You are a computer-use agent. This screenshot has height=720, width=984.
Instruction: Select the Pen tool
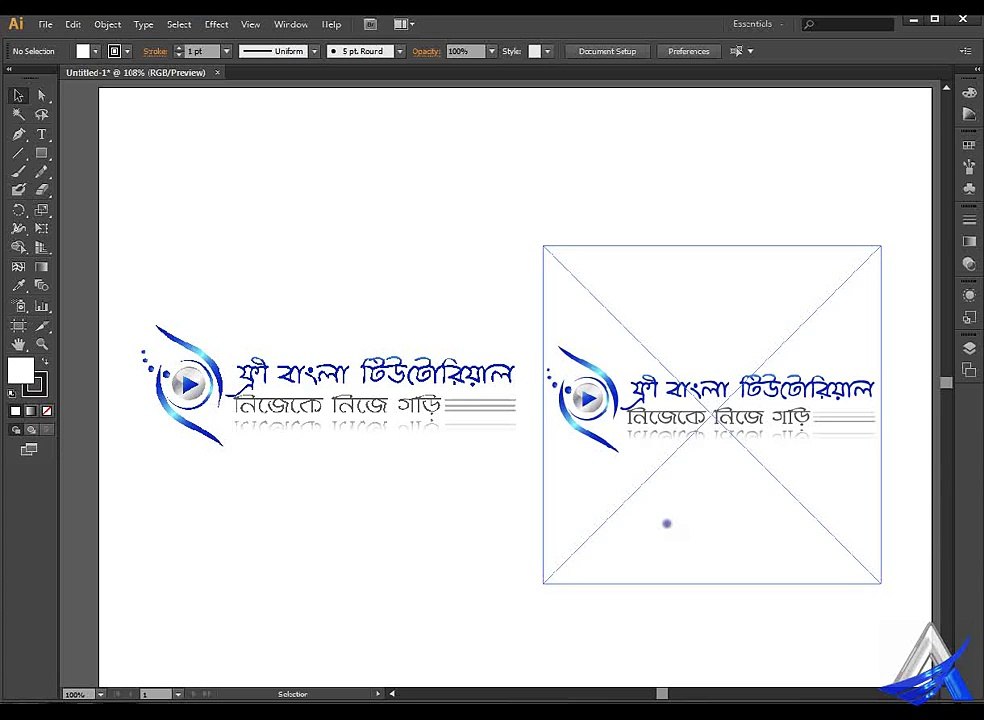18,134
